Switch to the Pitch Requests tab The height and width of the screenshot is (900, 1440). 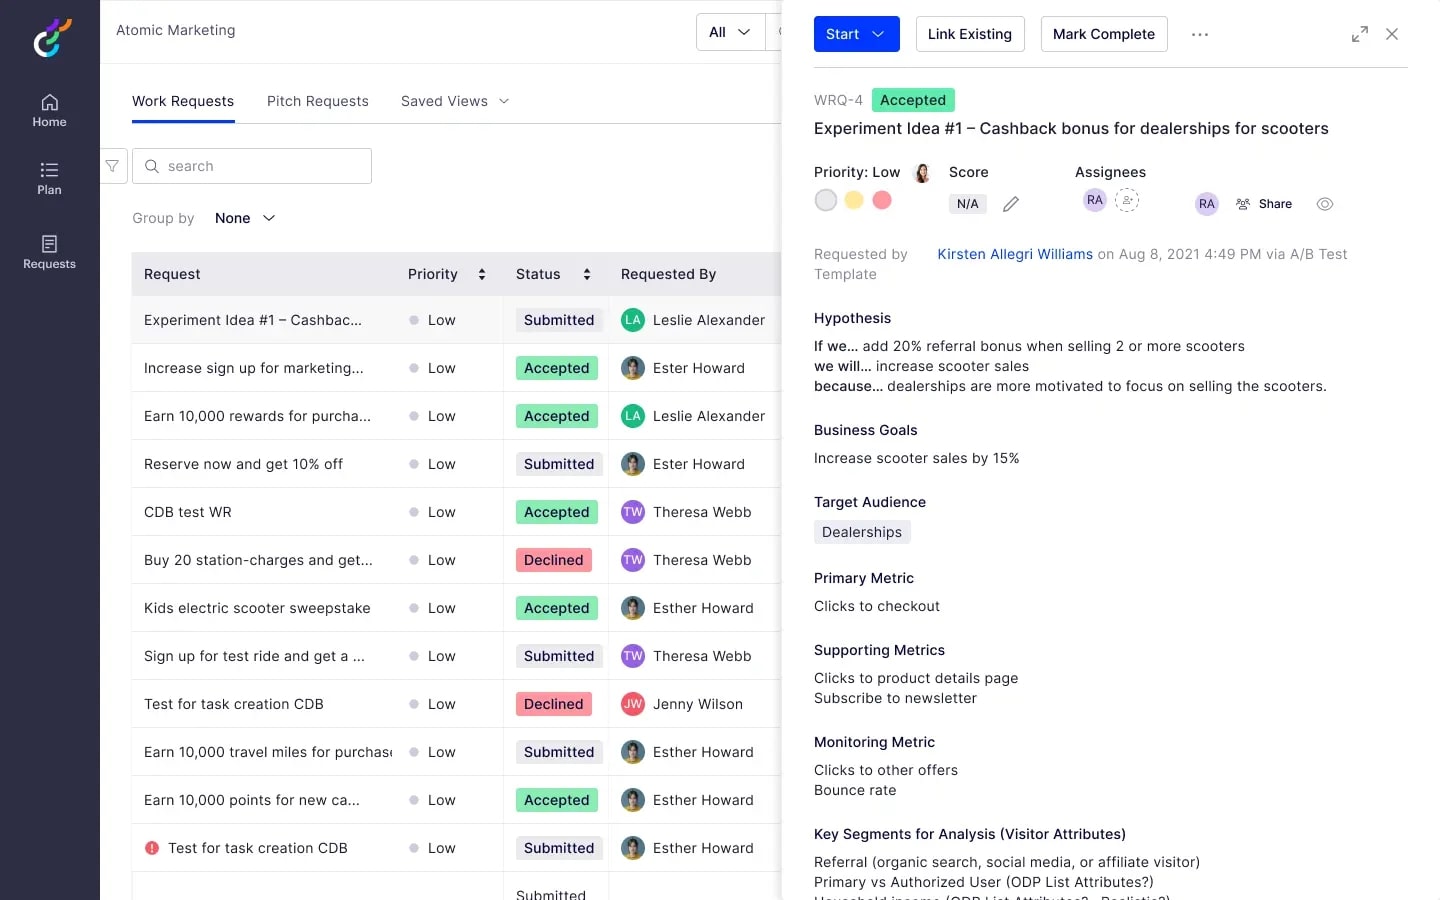click(317, 101)
